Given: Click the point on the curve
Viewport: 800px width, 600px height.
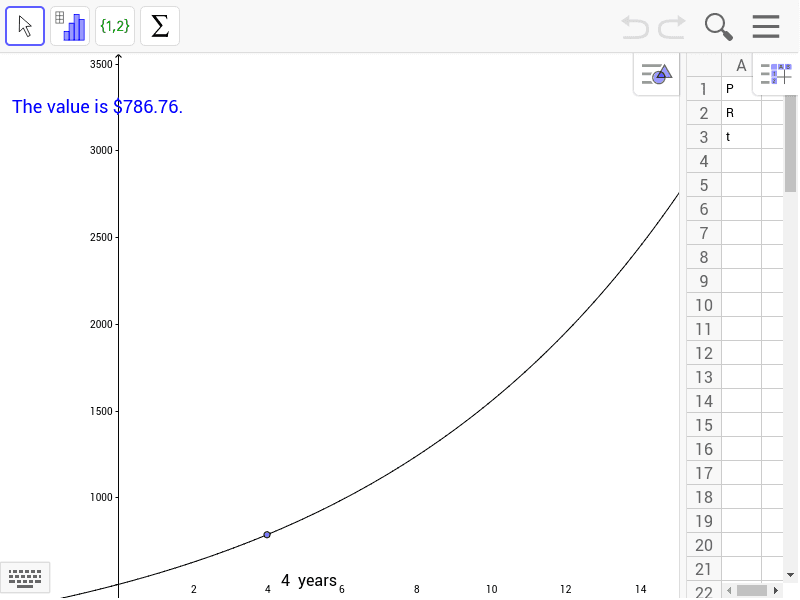Looking at the screenshot, I should (x=267, y=535).
